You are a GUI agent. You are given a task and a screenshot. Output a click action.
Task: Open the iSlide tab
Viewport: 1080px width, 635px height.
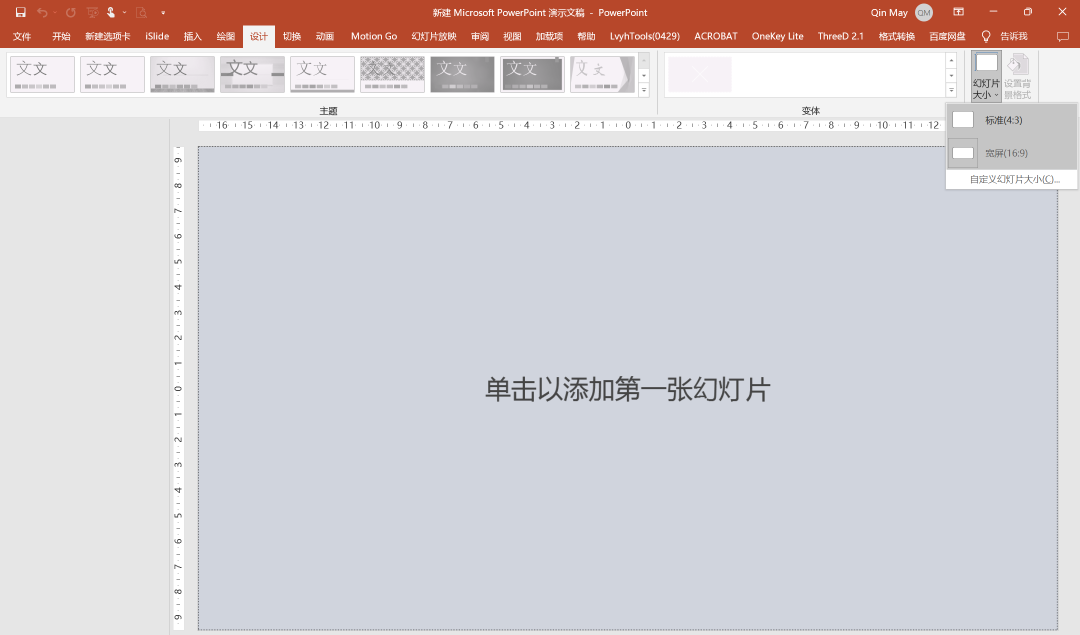tap(157, 37)
